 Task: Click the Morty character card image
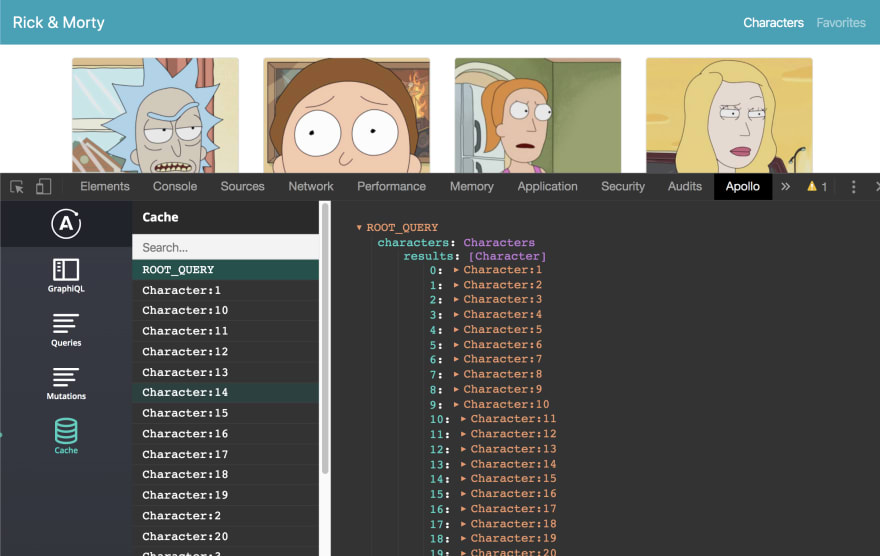click(347, 115)
